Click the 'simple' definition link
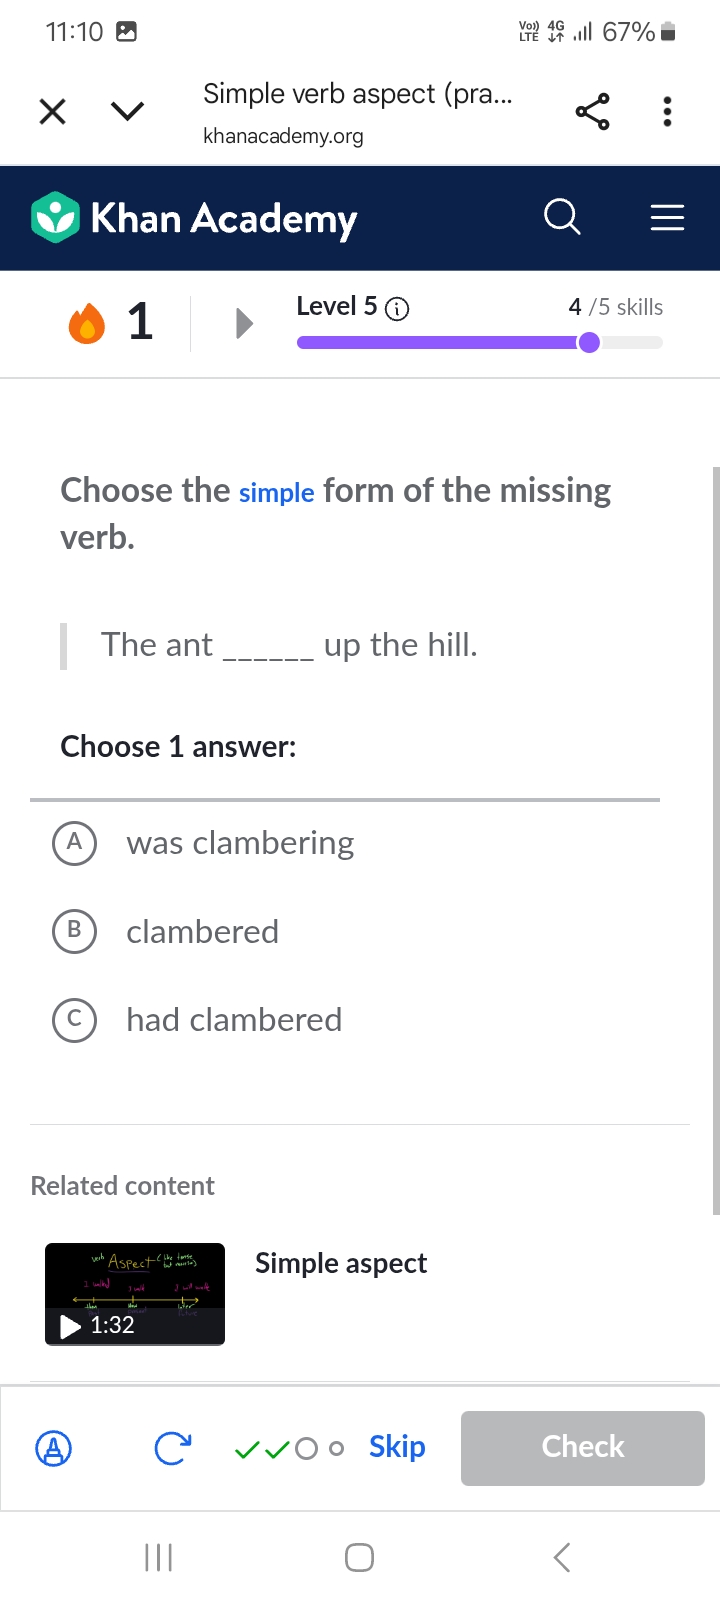 (x=276, y=493)
